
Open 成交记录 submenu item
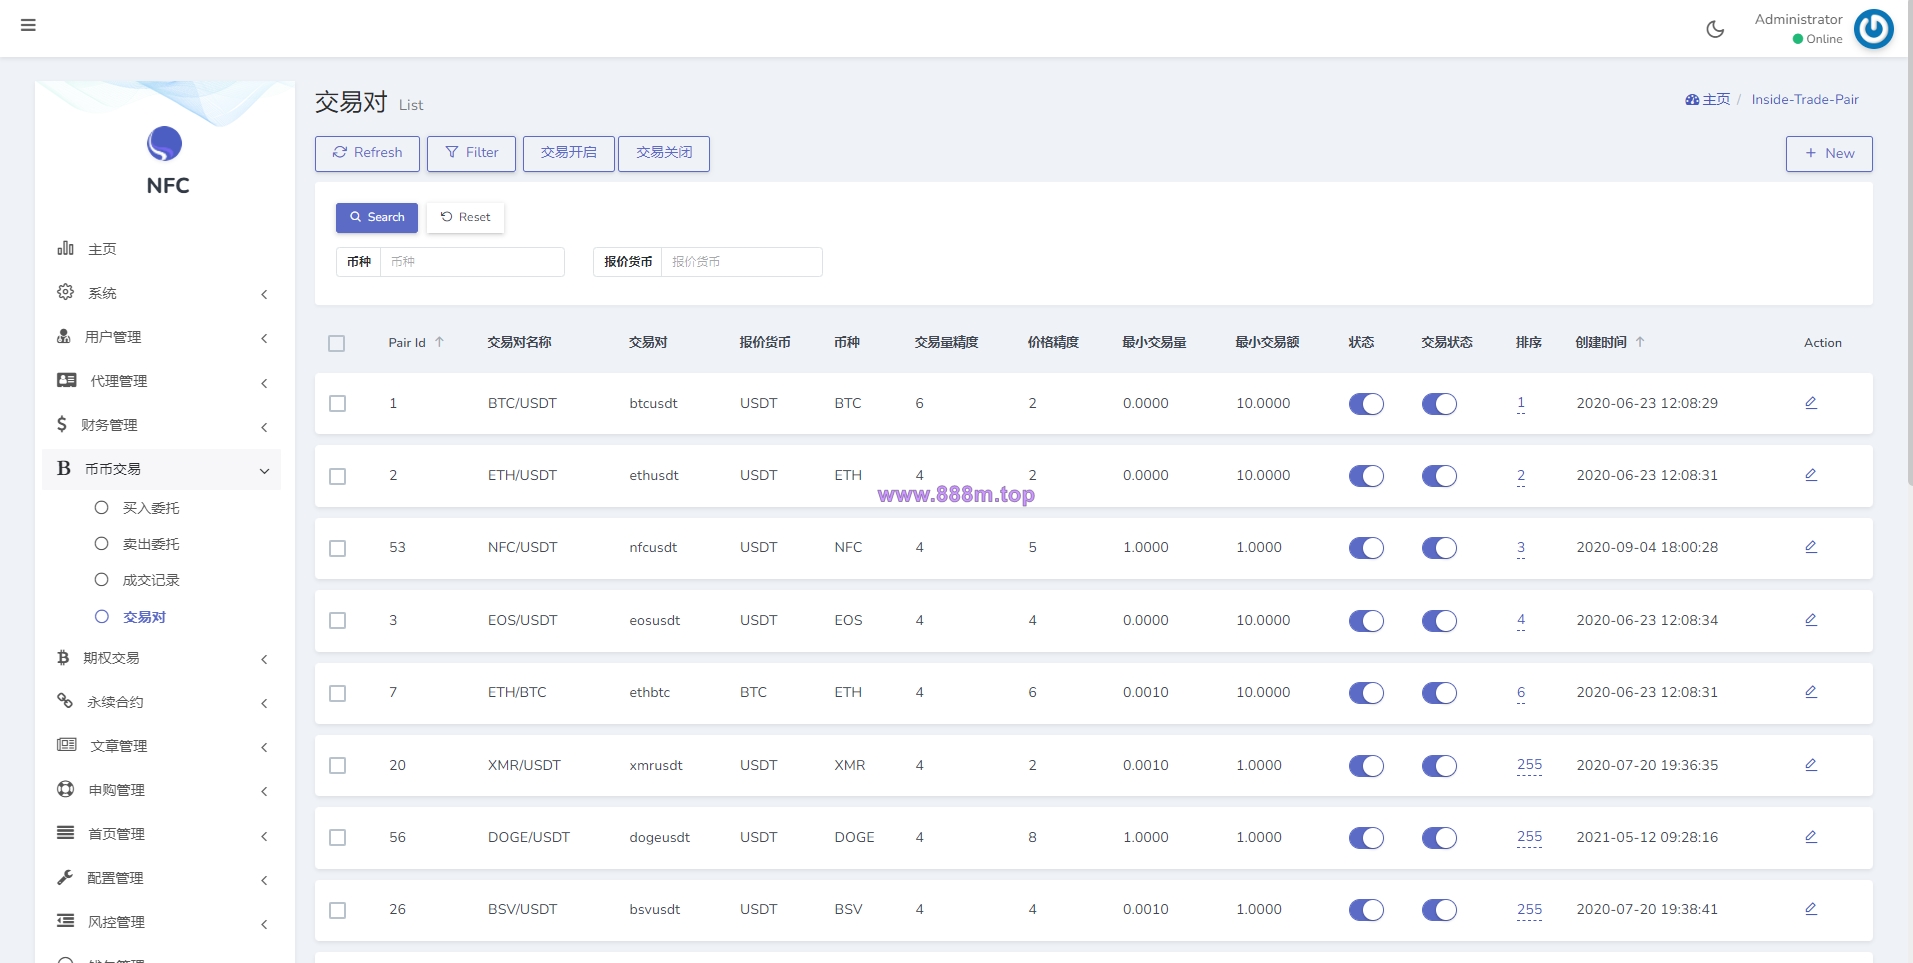click(x=151, y=580)
